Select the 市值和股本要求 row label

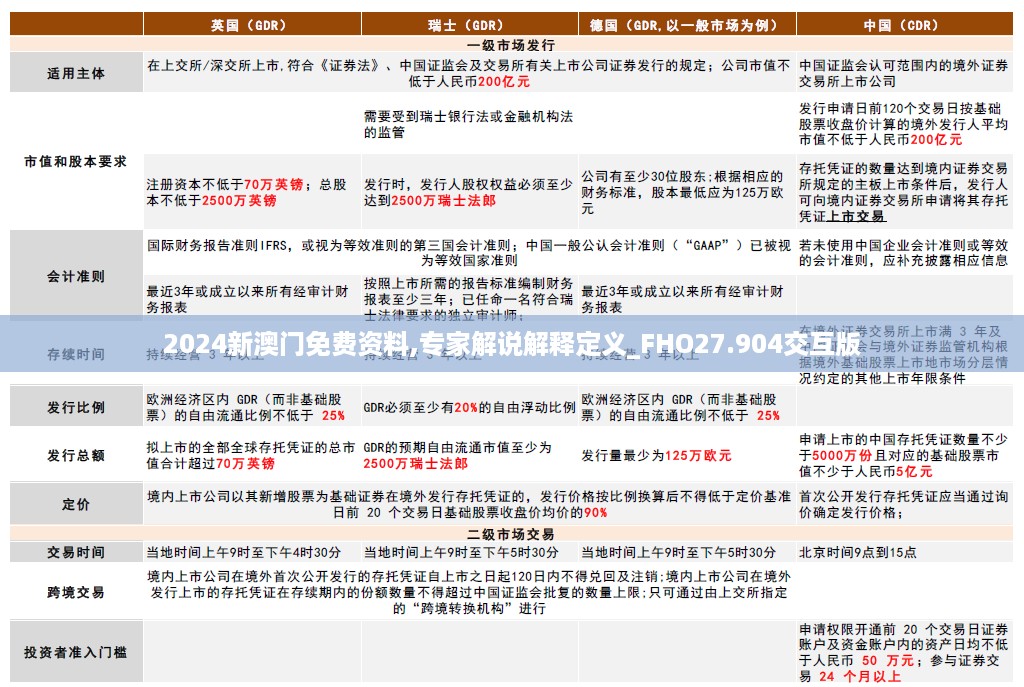tap(76, 158)
